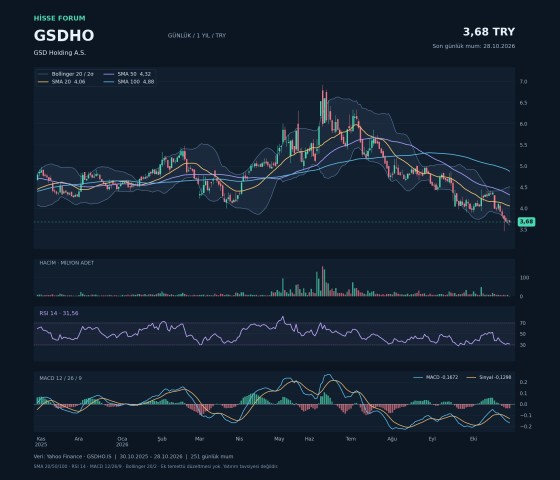Click the 4.0 price axis label
The height and width of the screenshot is (480, 560).
coord(523,208)
